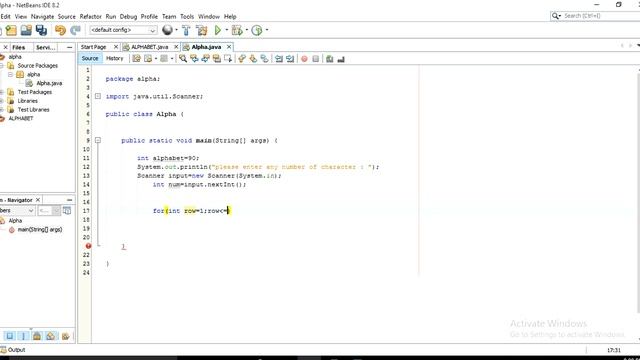The width and height of the screenshot is (640, 360).
Task: Collapse the main method fold on line 9
Action: coord(98,140)
